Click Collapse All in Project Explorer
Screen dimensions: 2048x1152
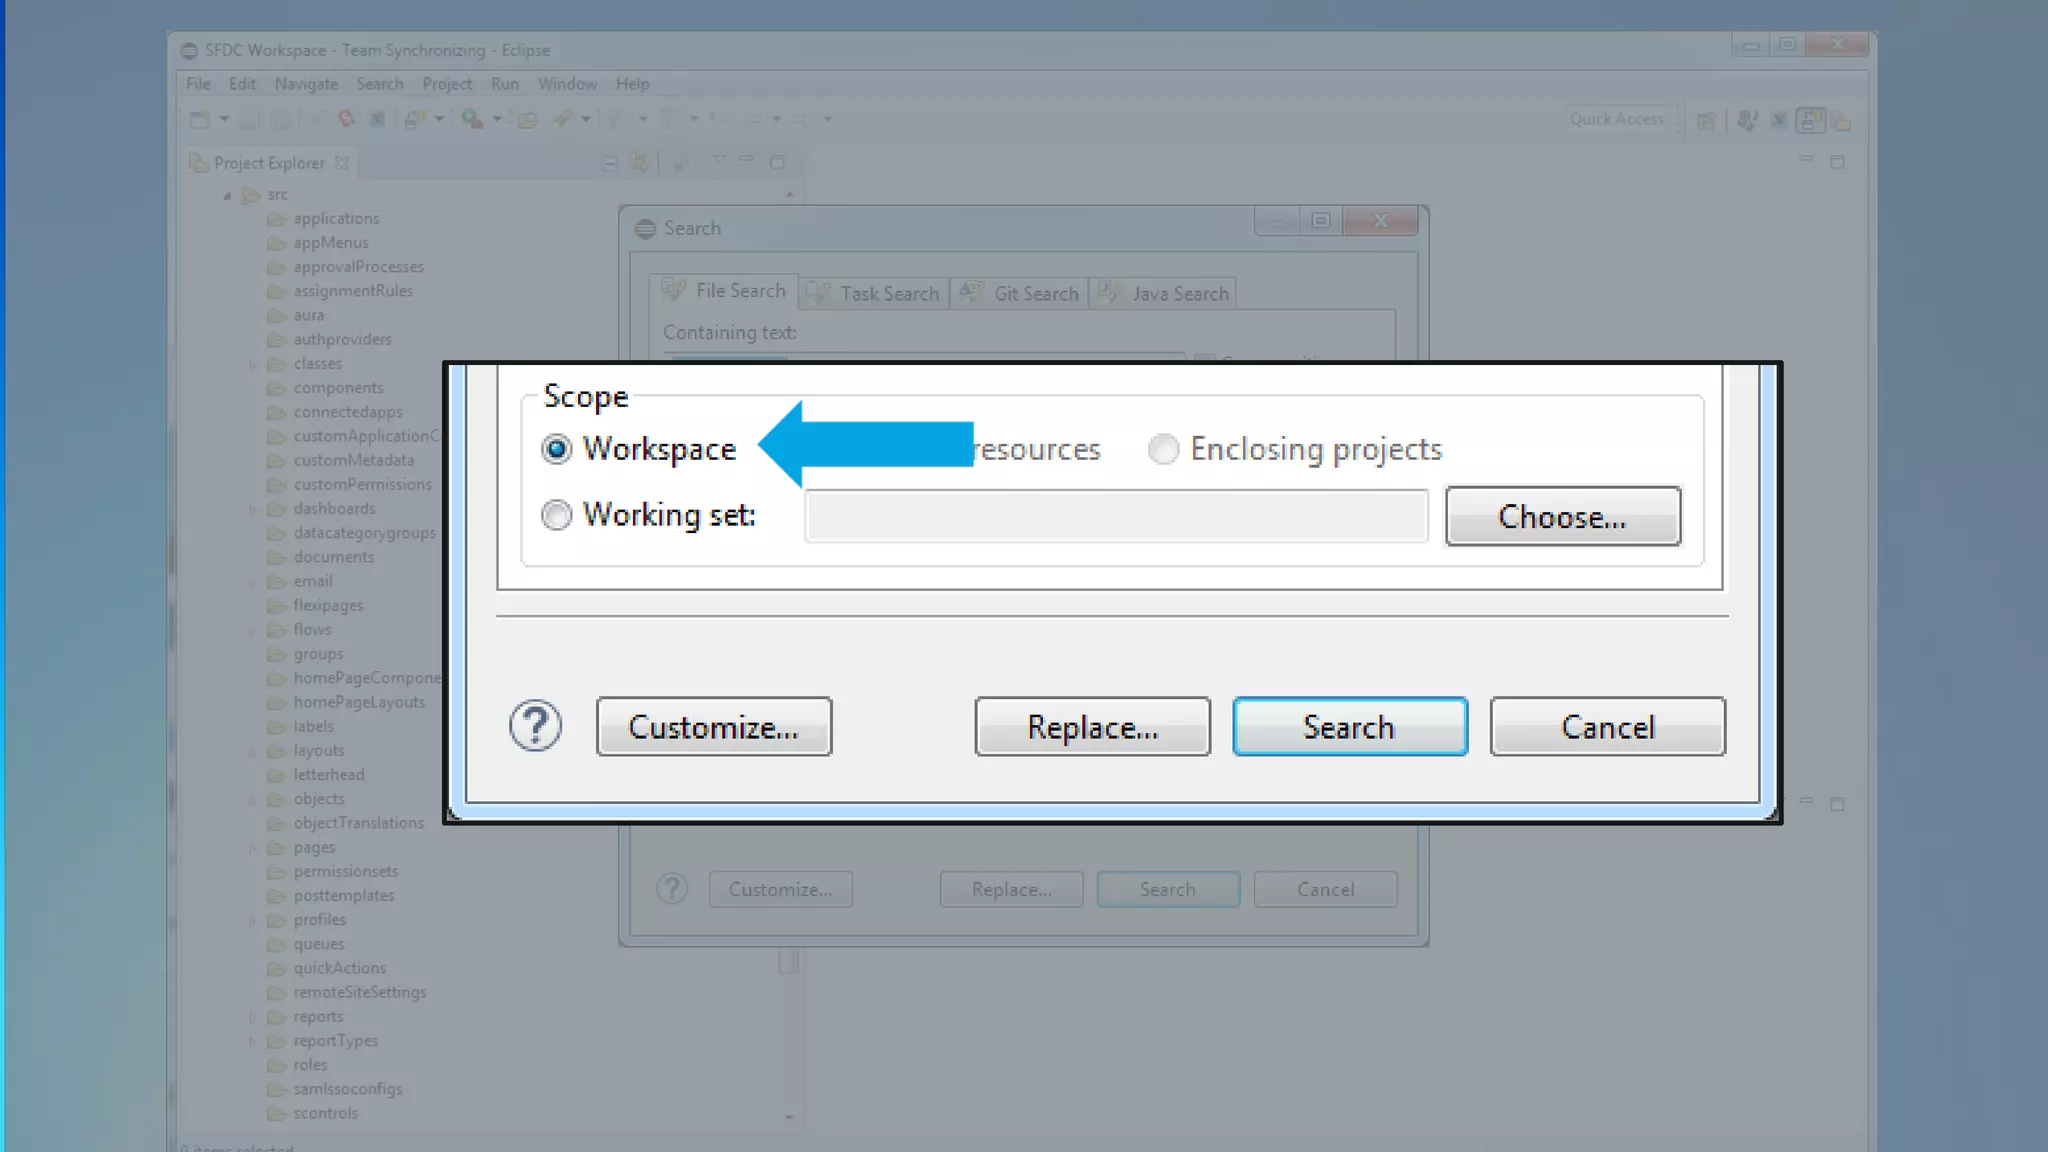point(610,163)
